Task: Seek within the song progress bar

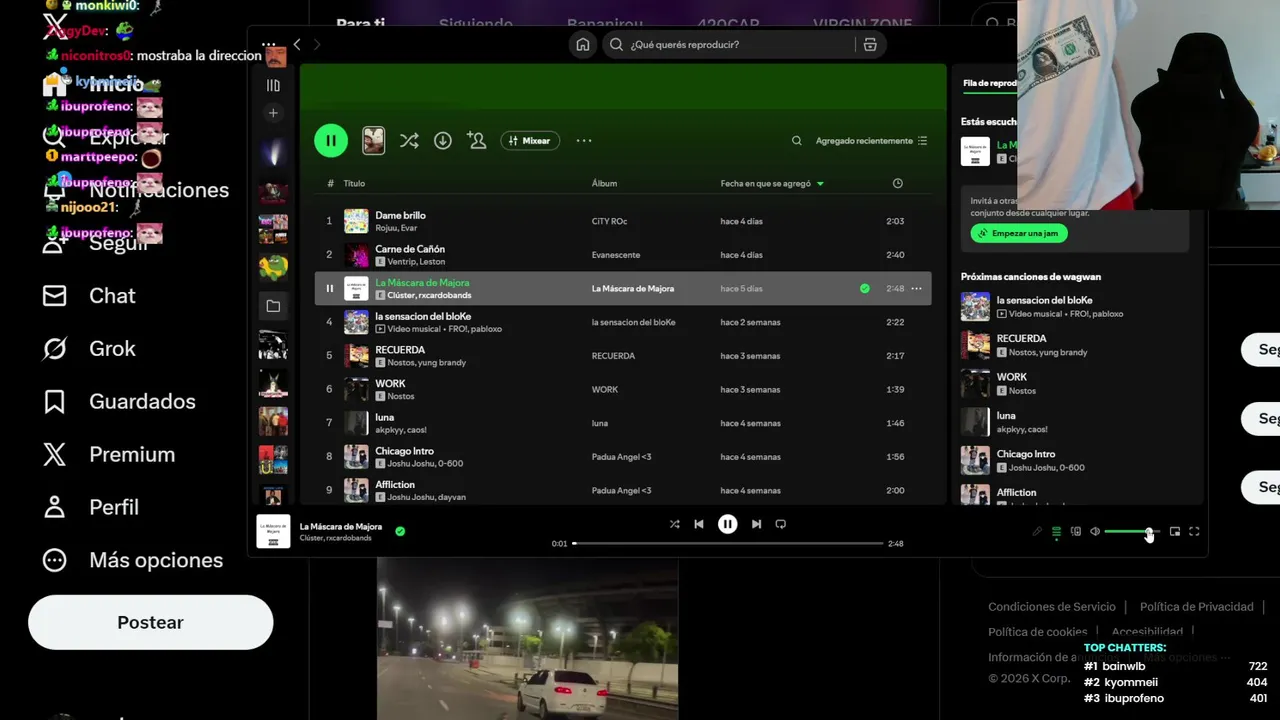Action: click(728, 544)
